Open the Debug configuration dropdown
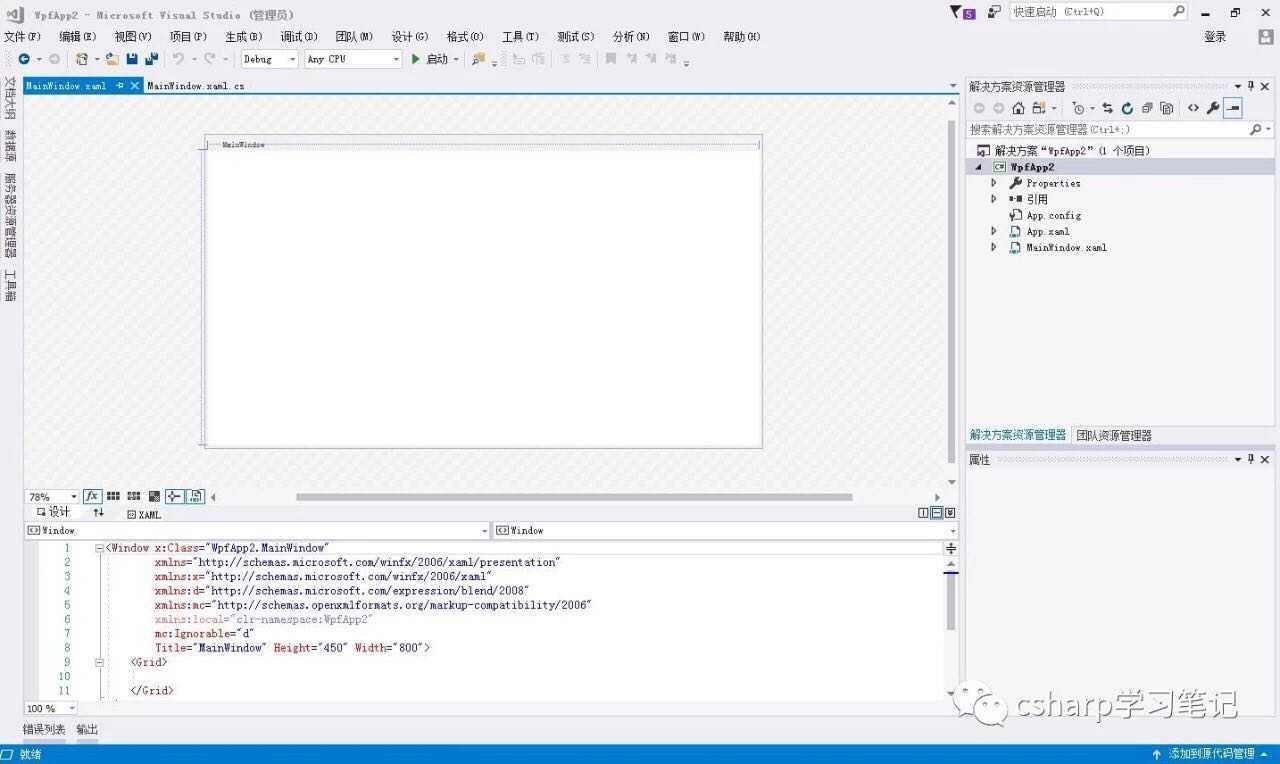The width and height of the screenshot is (1280, 764). point(270,59)
